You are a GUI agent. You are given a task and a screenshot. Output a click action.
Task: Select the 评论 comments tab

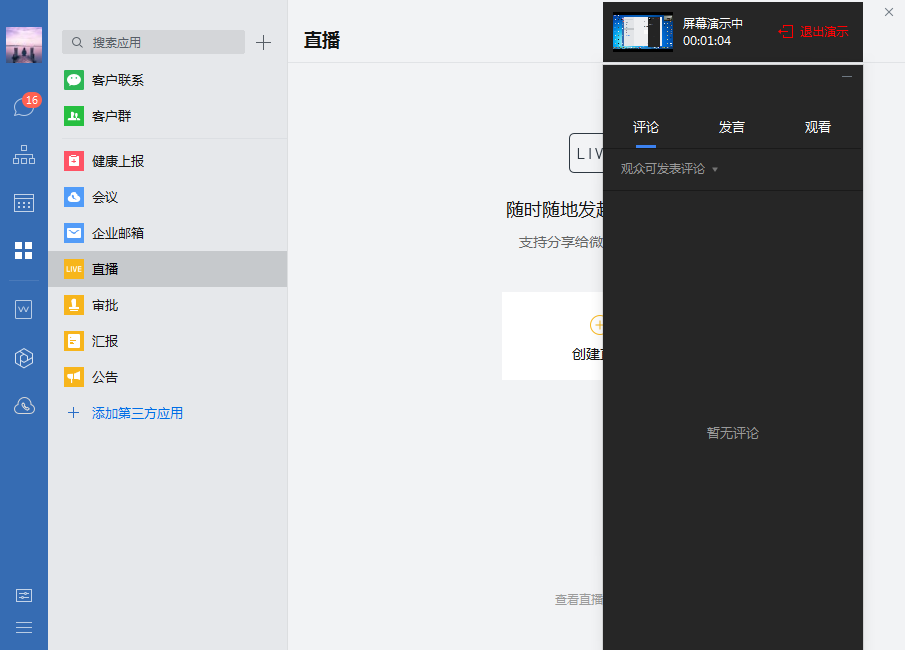point(646,127)
